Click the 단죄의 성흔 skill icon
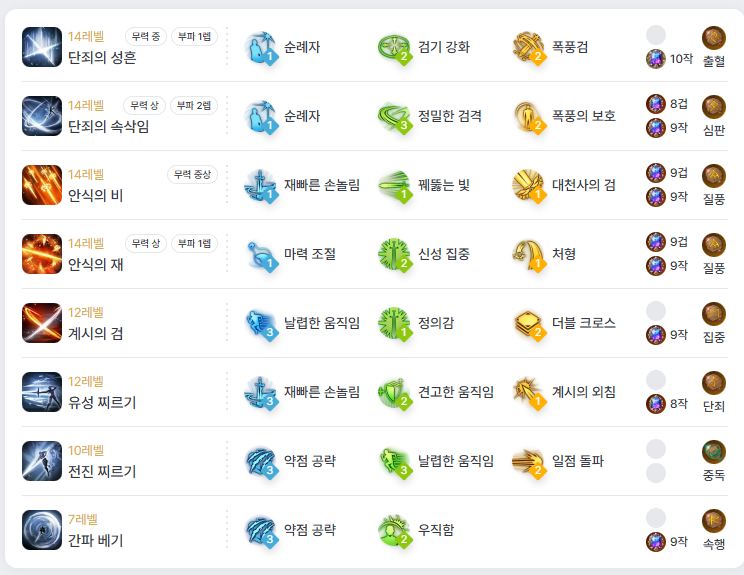744x575 pixels. [42, 47]
